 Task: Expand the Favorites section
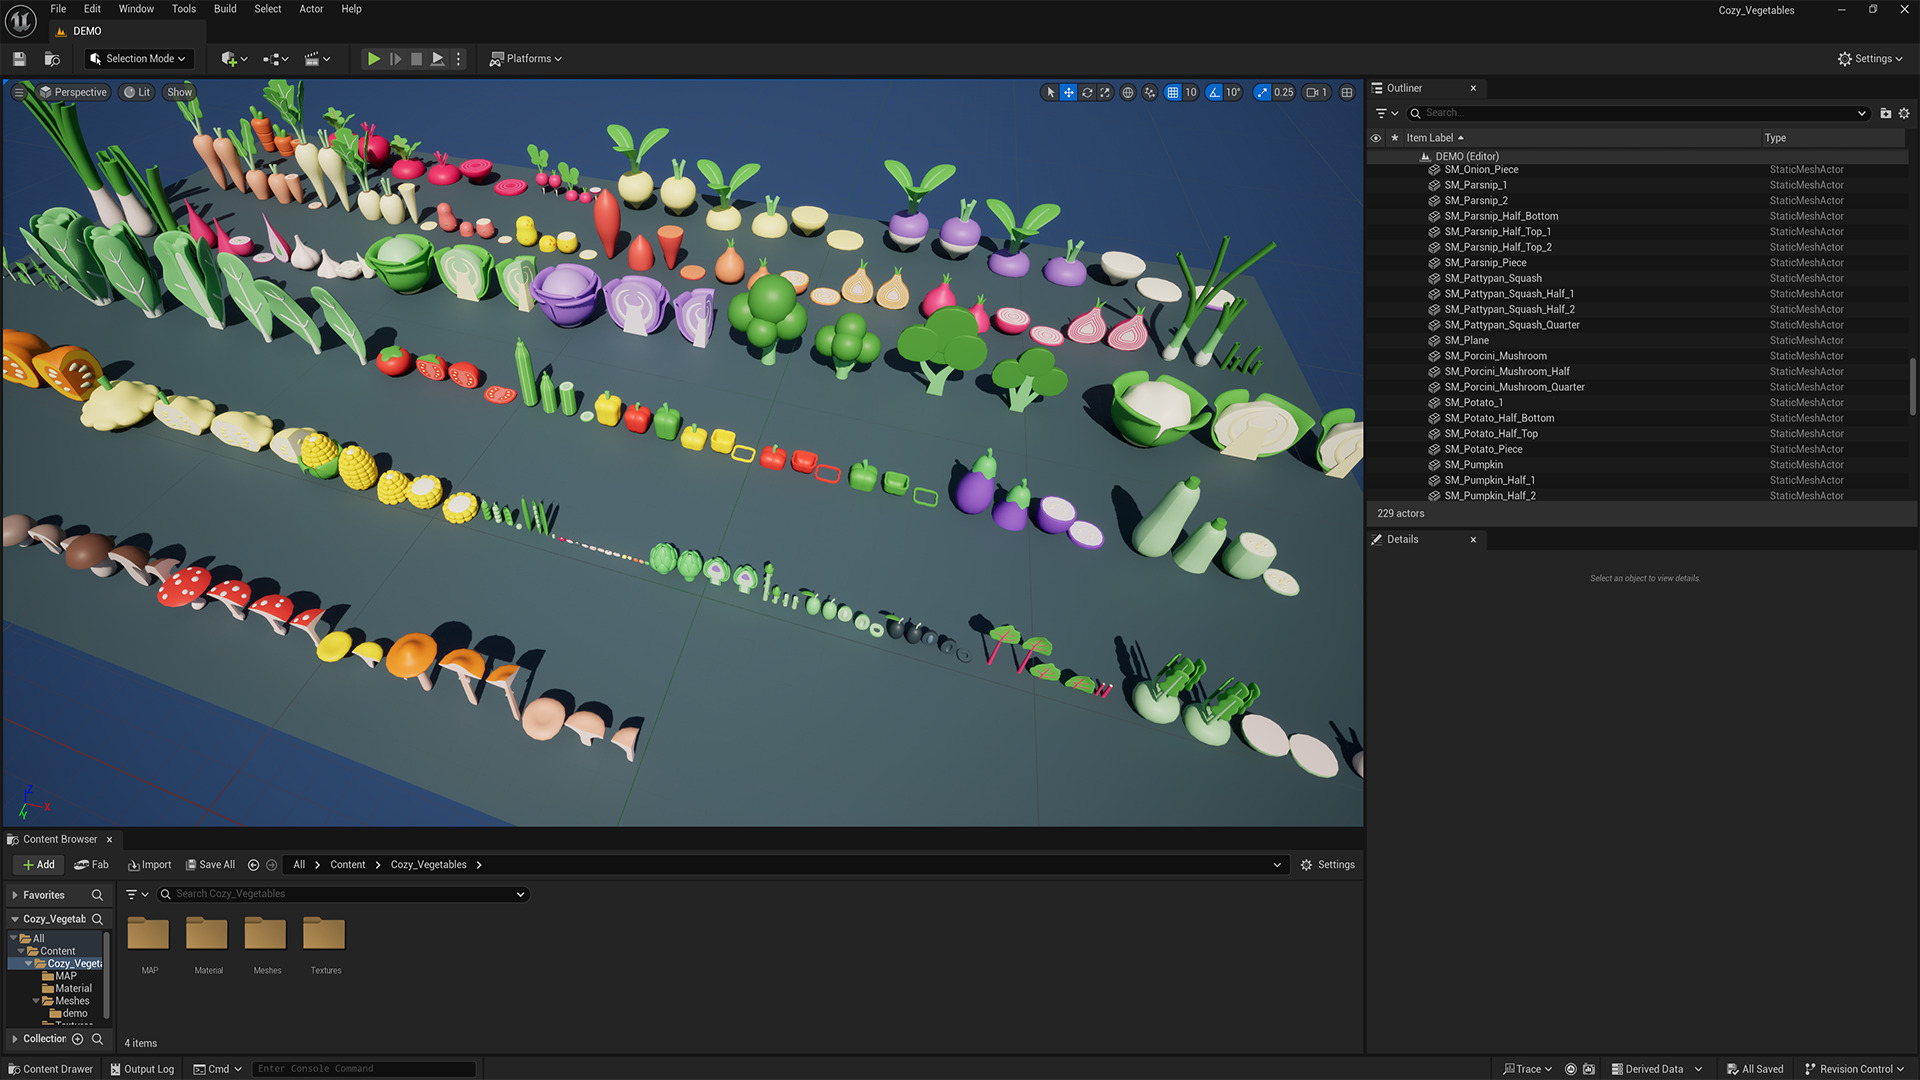(x=14, y=895)
